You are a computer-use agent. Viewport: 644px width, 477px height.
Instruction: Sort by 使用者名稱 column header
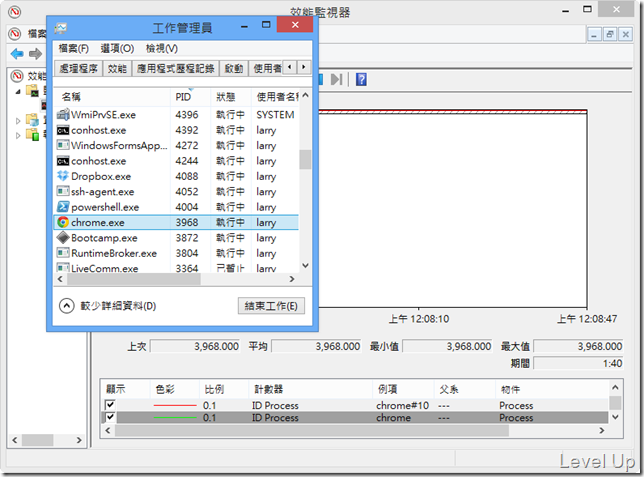point(276,97)
